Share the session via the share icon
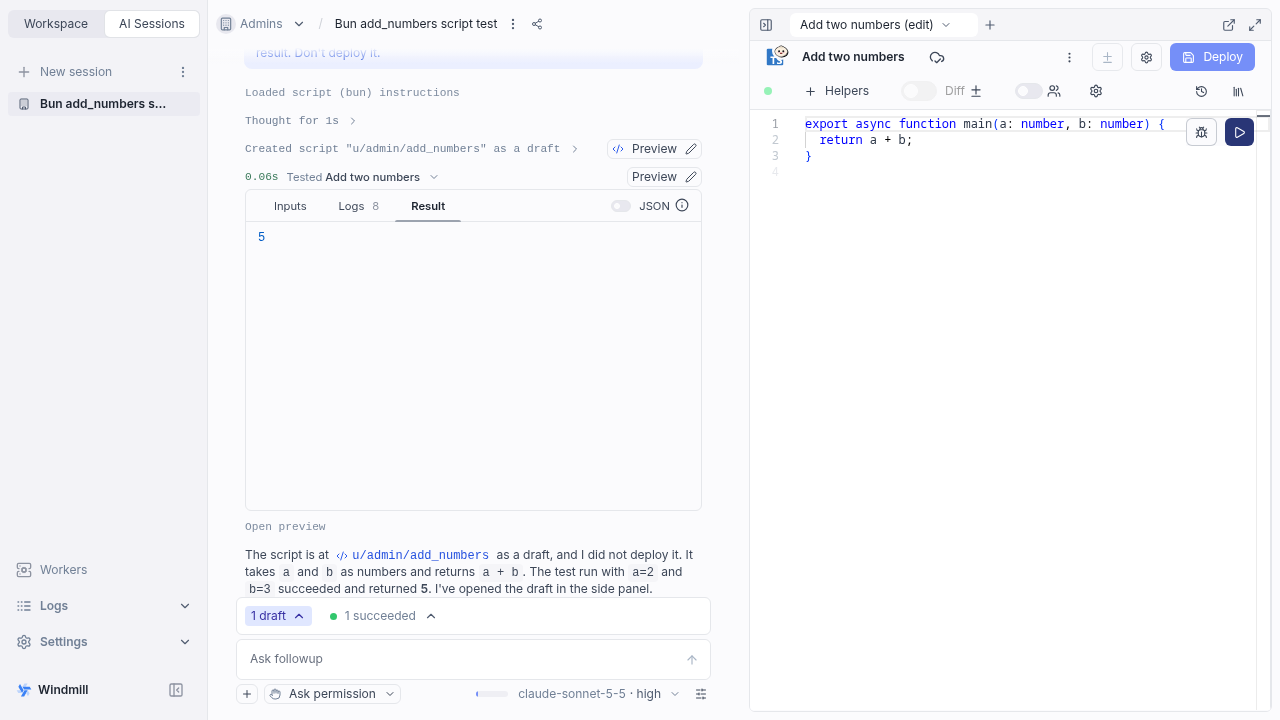 pyautogui.click(x=537, y=24)
